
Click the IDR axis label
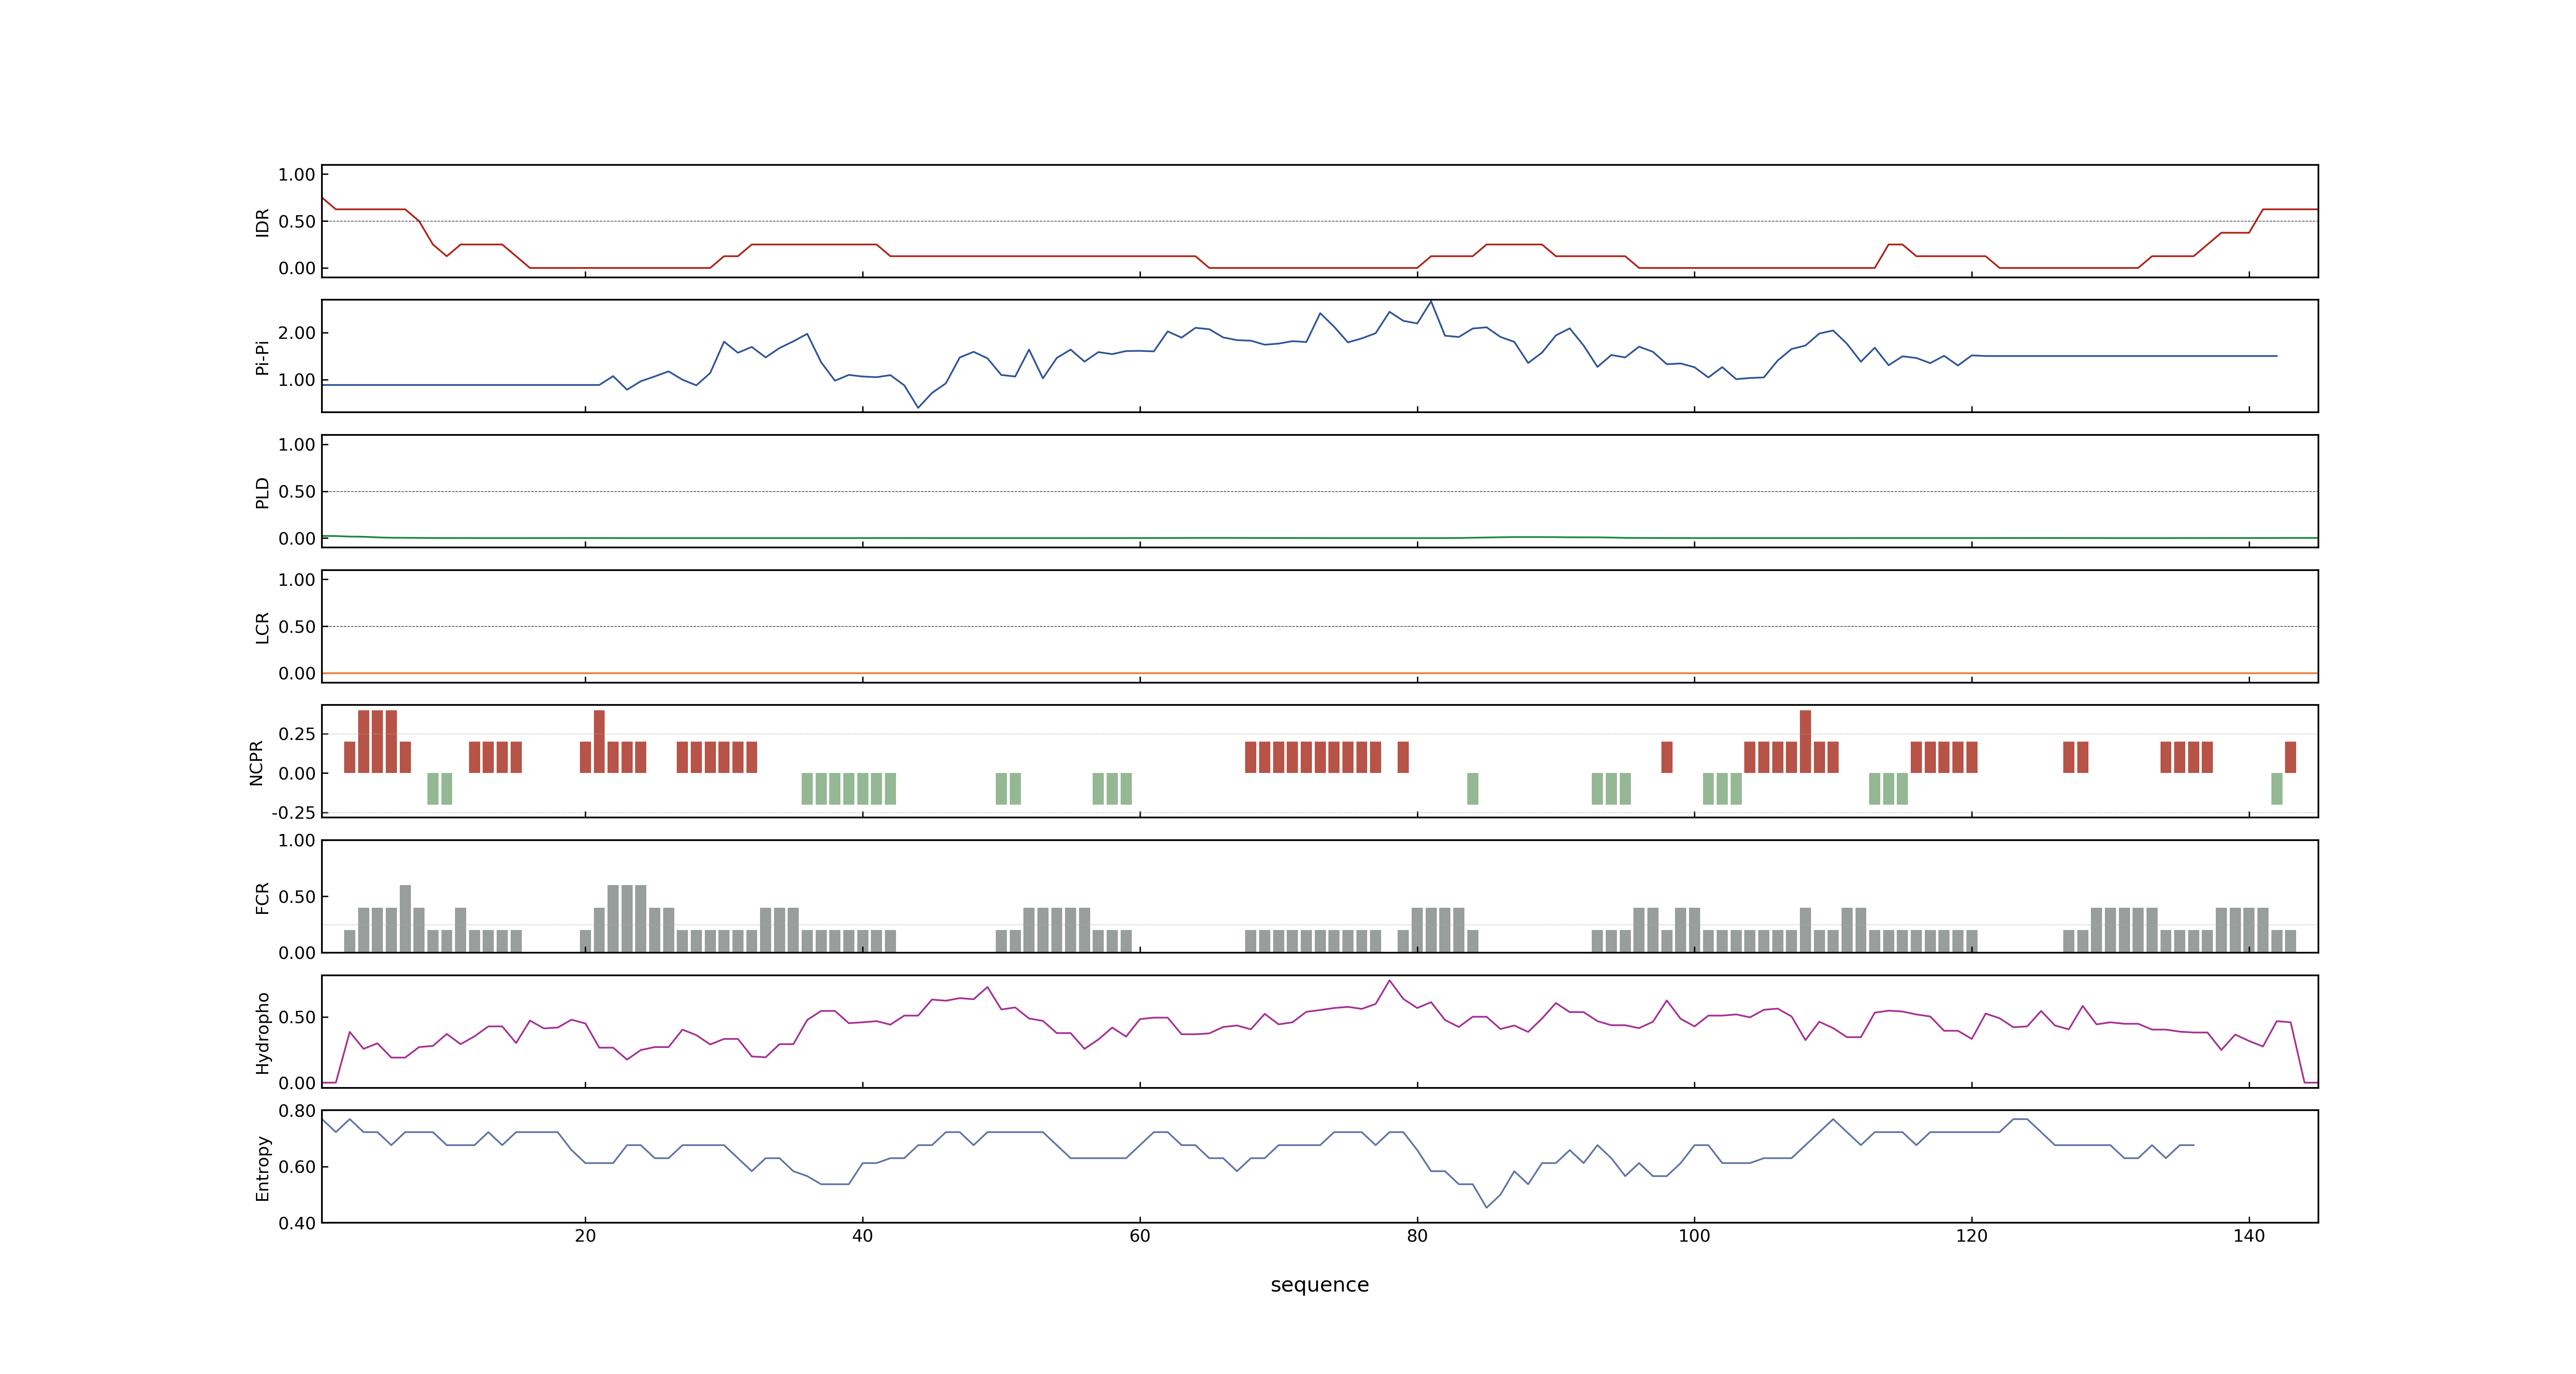pos(263,222)
